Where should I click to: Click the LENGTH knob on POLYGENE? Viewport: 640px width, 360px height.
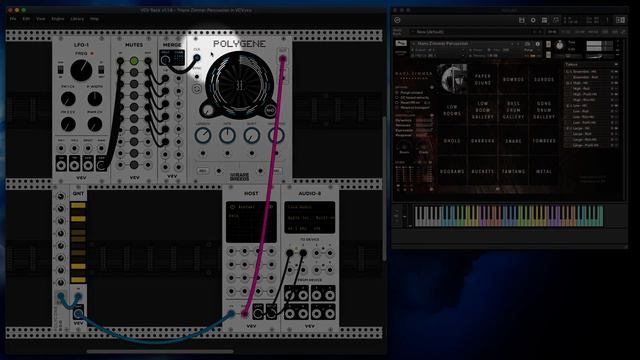pyautogui.click(x=203, y=135)
